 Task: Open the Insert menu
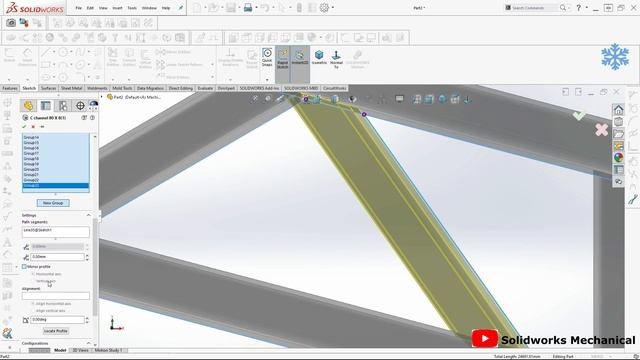click(x=117, y=8)
